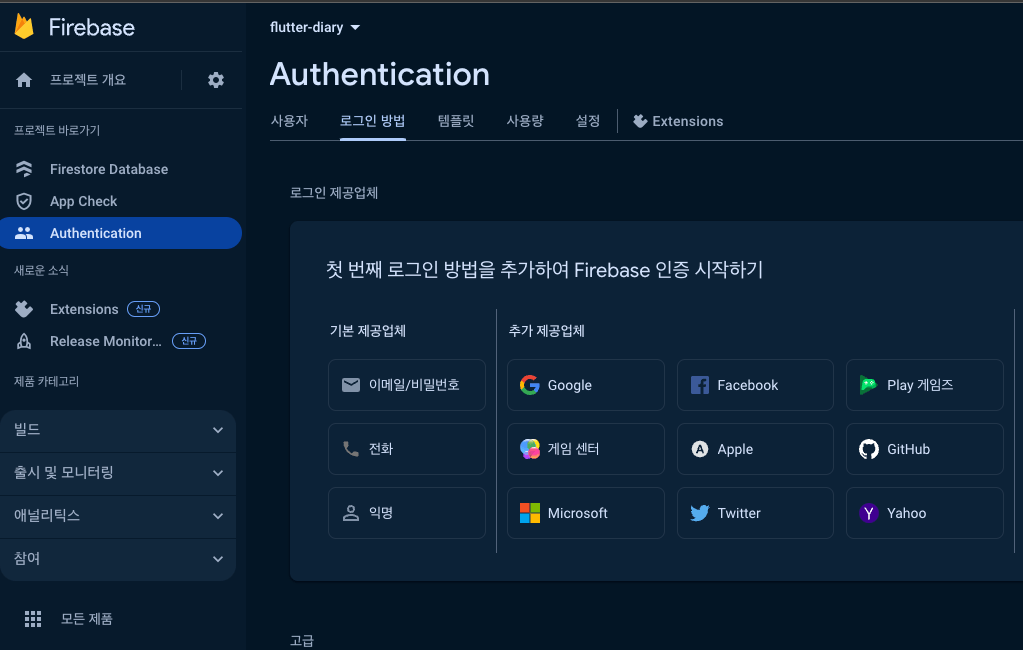Expand the 빌드 category

(x=118, y=430)
